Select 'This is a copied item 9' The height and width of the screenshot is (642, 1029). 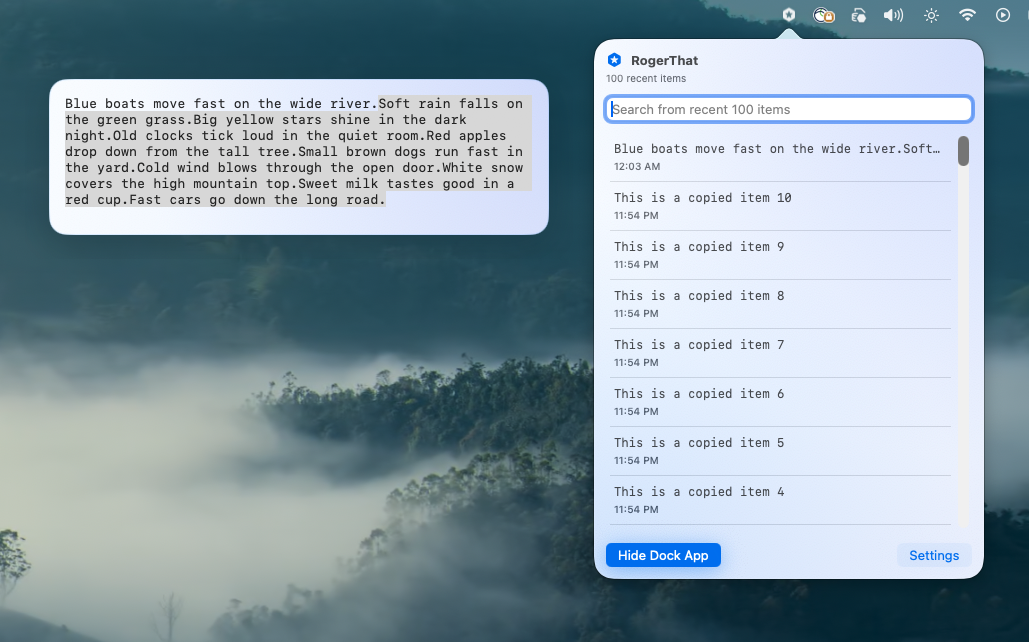pos(780,255)
